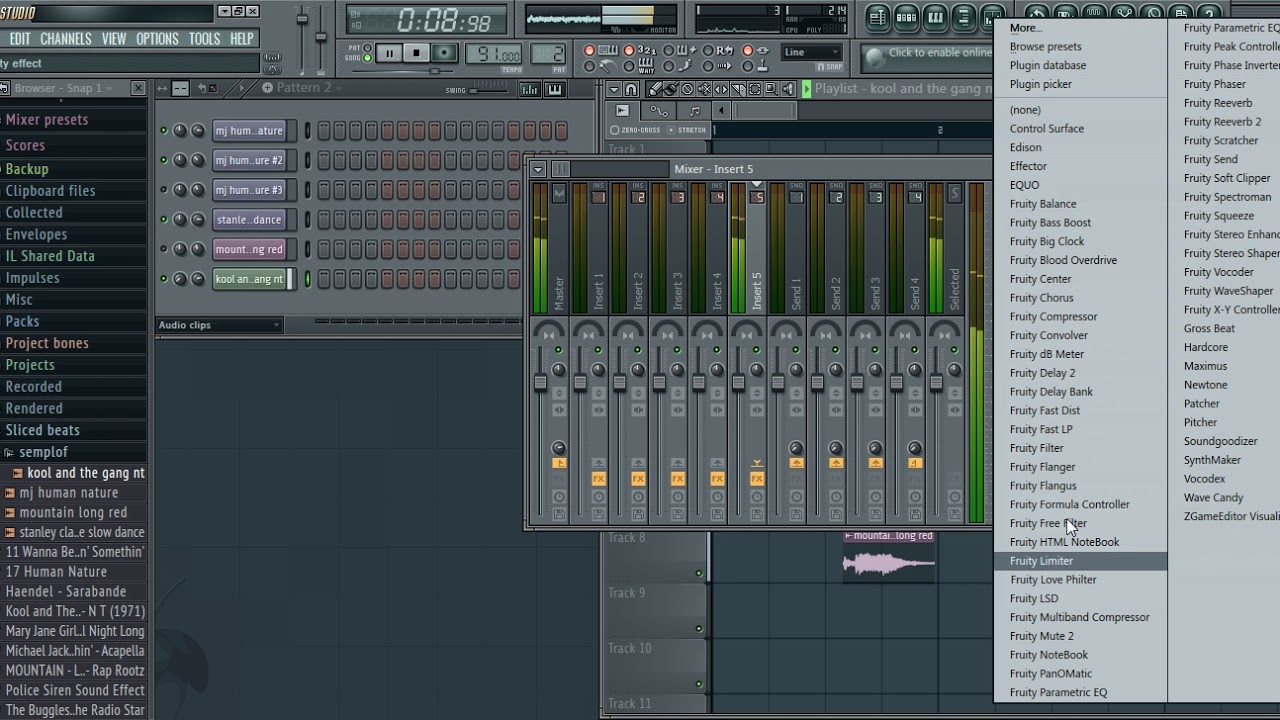This screenshot has height=720, width=1280.
Task: Click the Selected track S icon
Action: [x=954, y=194]
